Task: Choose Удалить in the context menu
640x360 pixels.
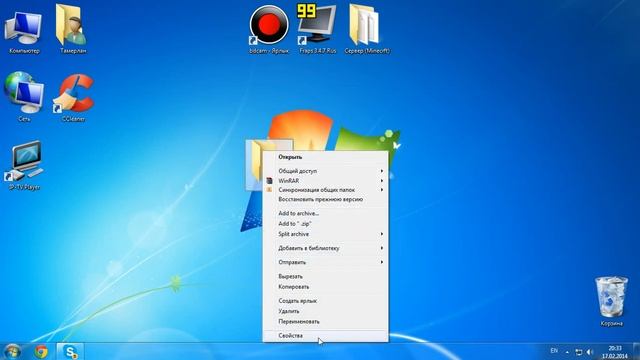Action: point(325,311)
